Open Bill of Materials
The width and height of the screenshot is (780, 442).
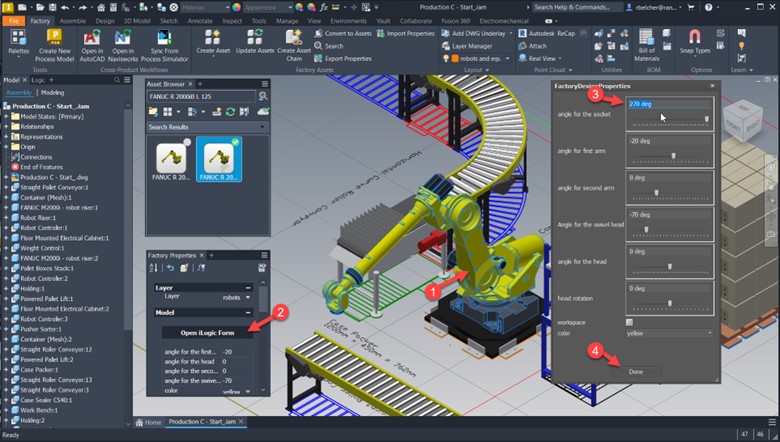click(646, 45)
